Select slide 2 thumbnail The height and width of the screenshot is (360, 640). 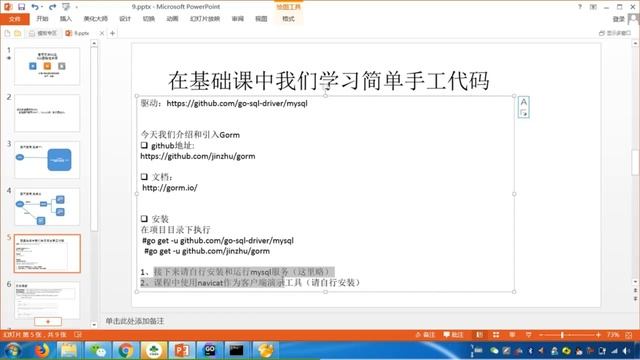click(47, 113)
